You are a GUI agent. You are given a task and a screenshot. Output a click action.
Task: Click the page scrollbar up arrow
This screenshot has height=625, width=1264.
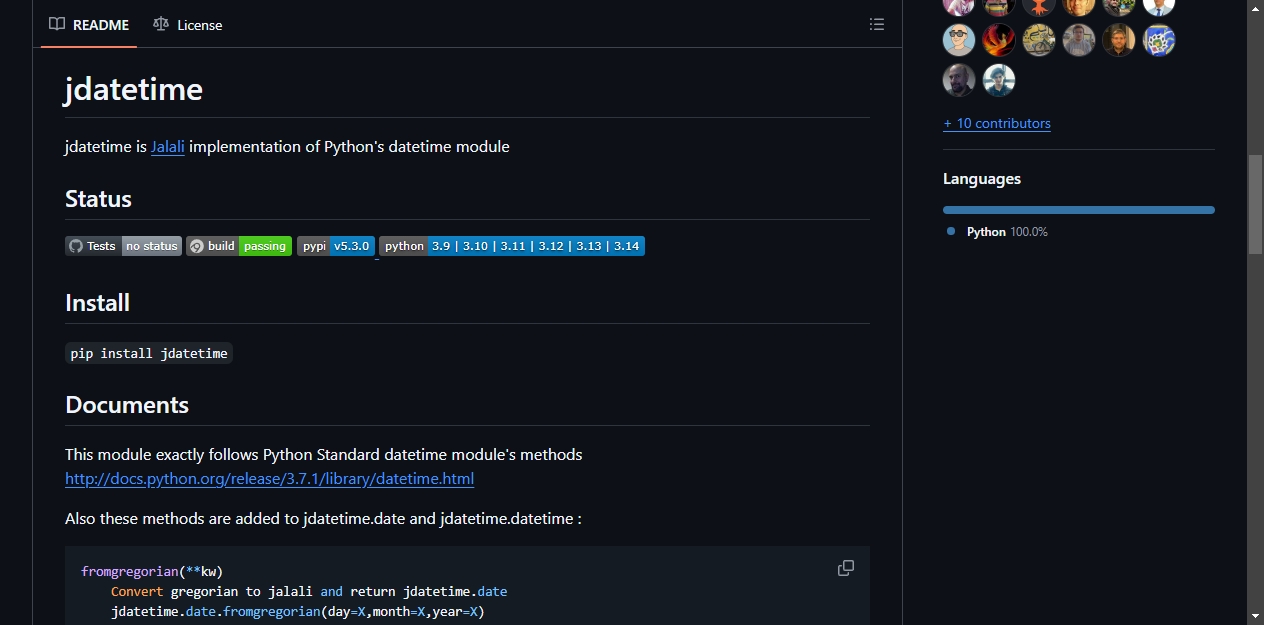pos(1255,8)
